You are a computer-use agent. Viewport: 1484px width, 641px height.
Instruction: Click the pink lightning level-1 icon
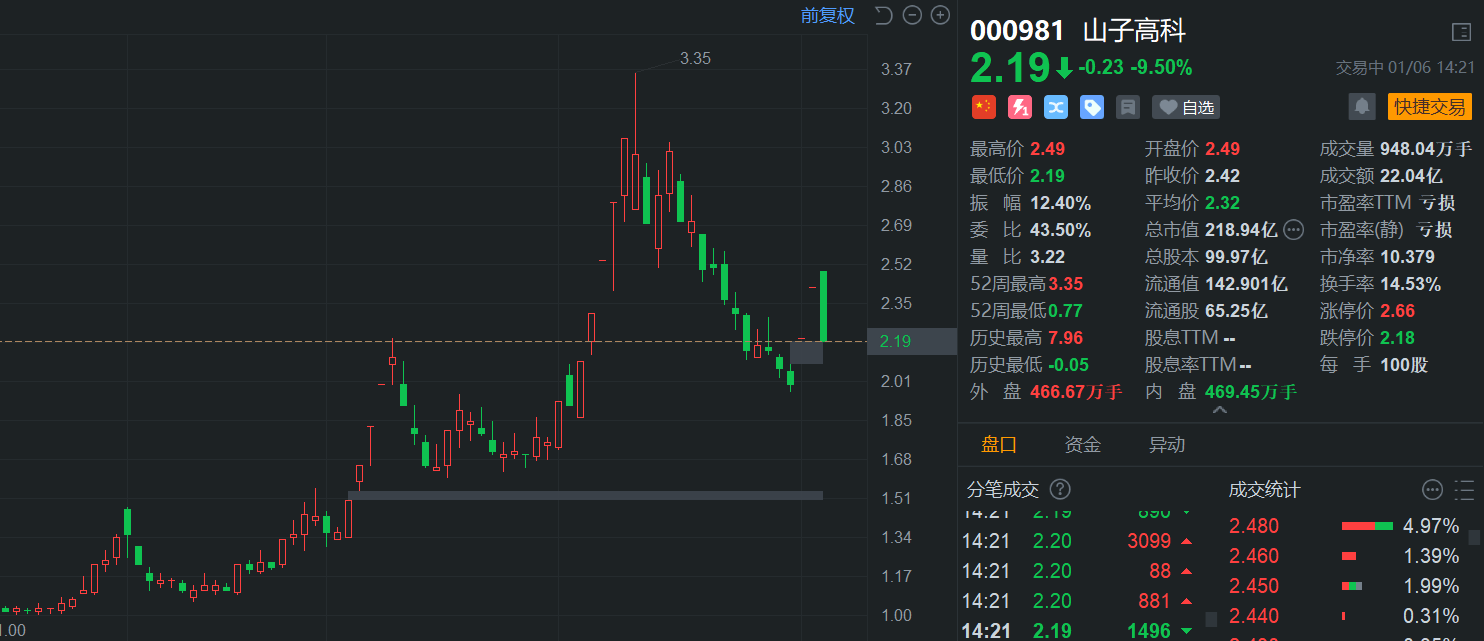coord(1020,107)
